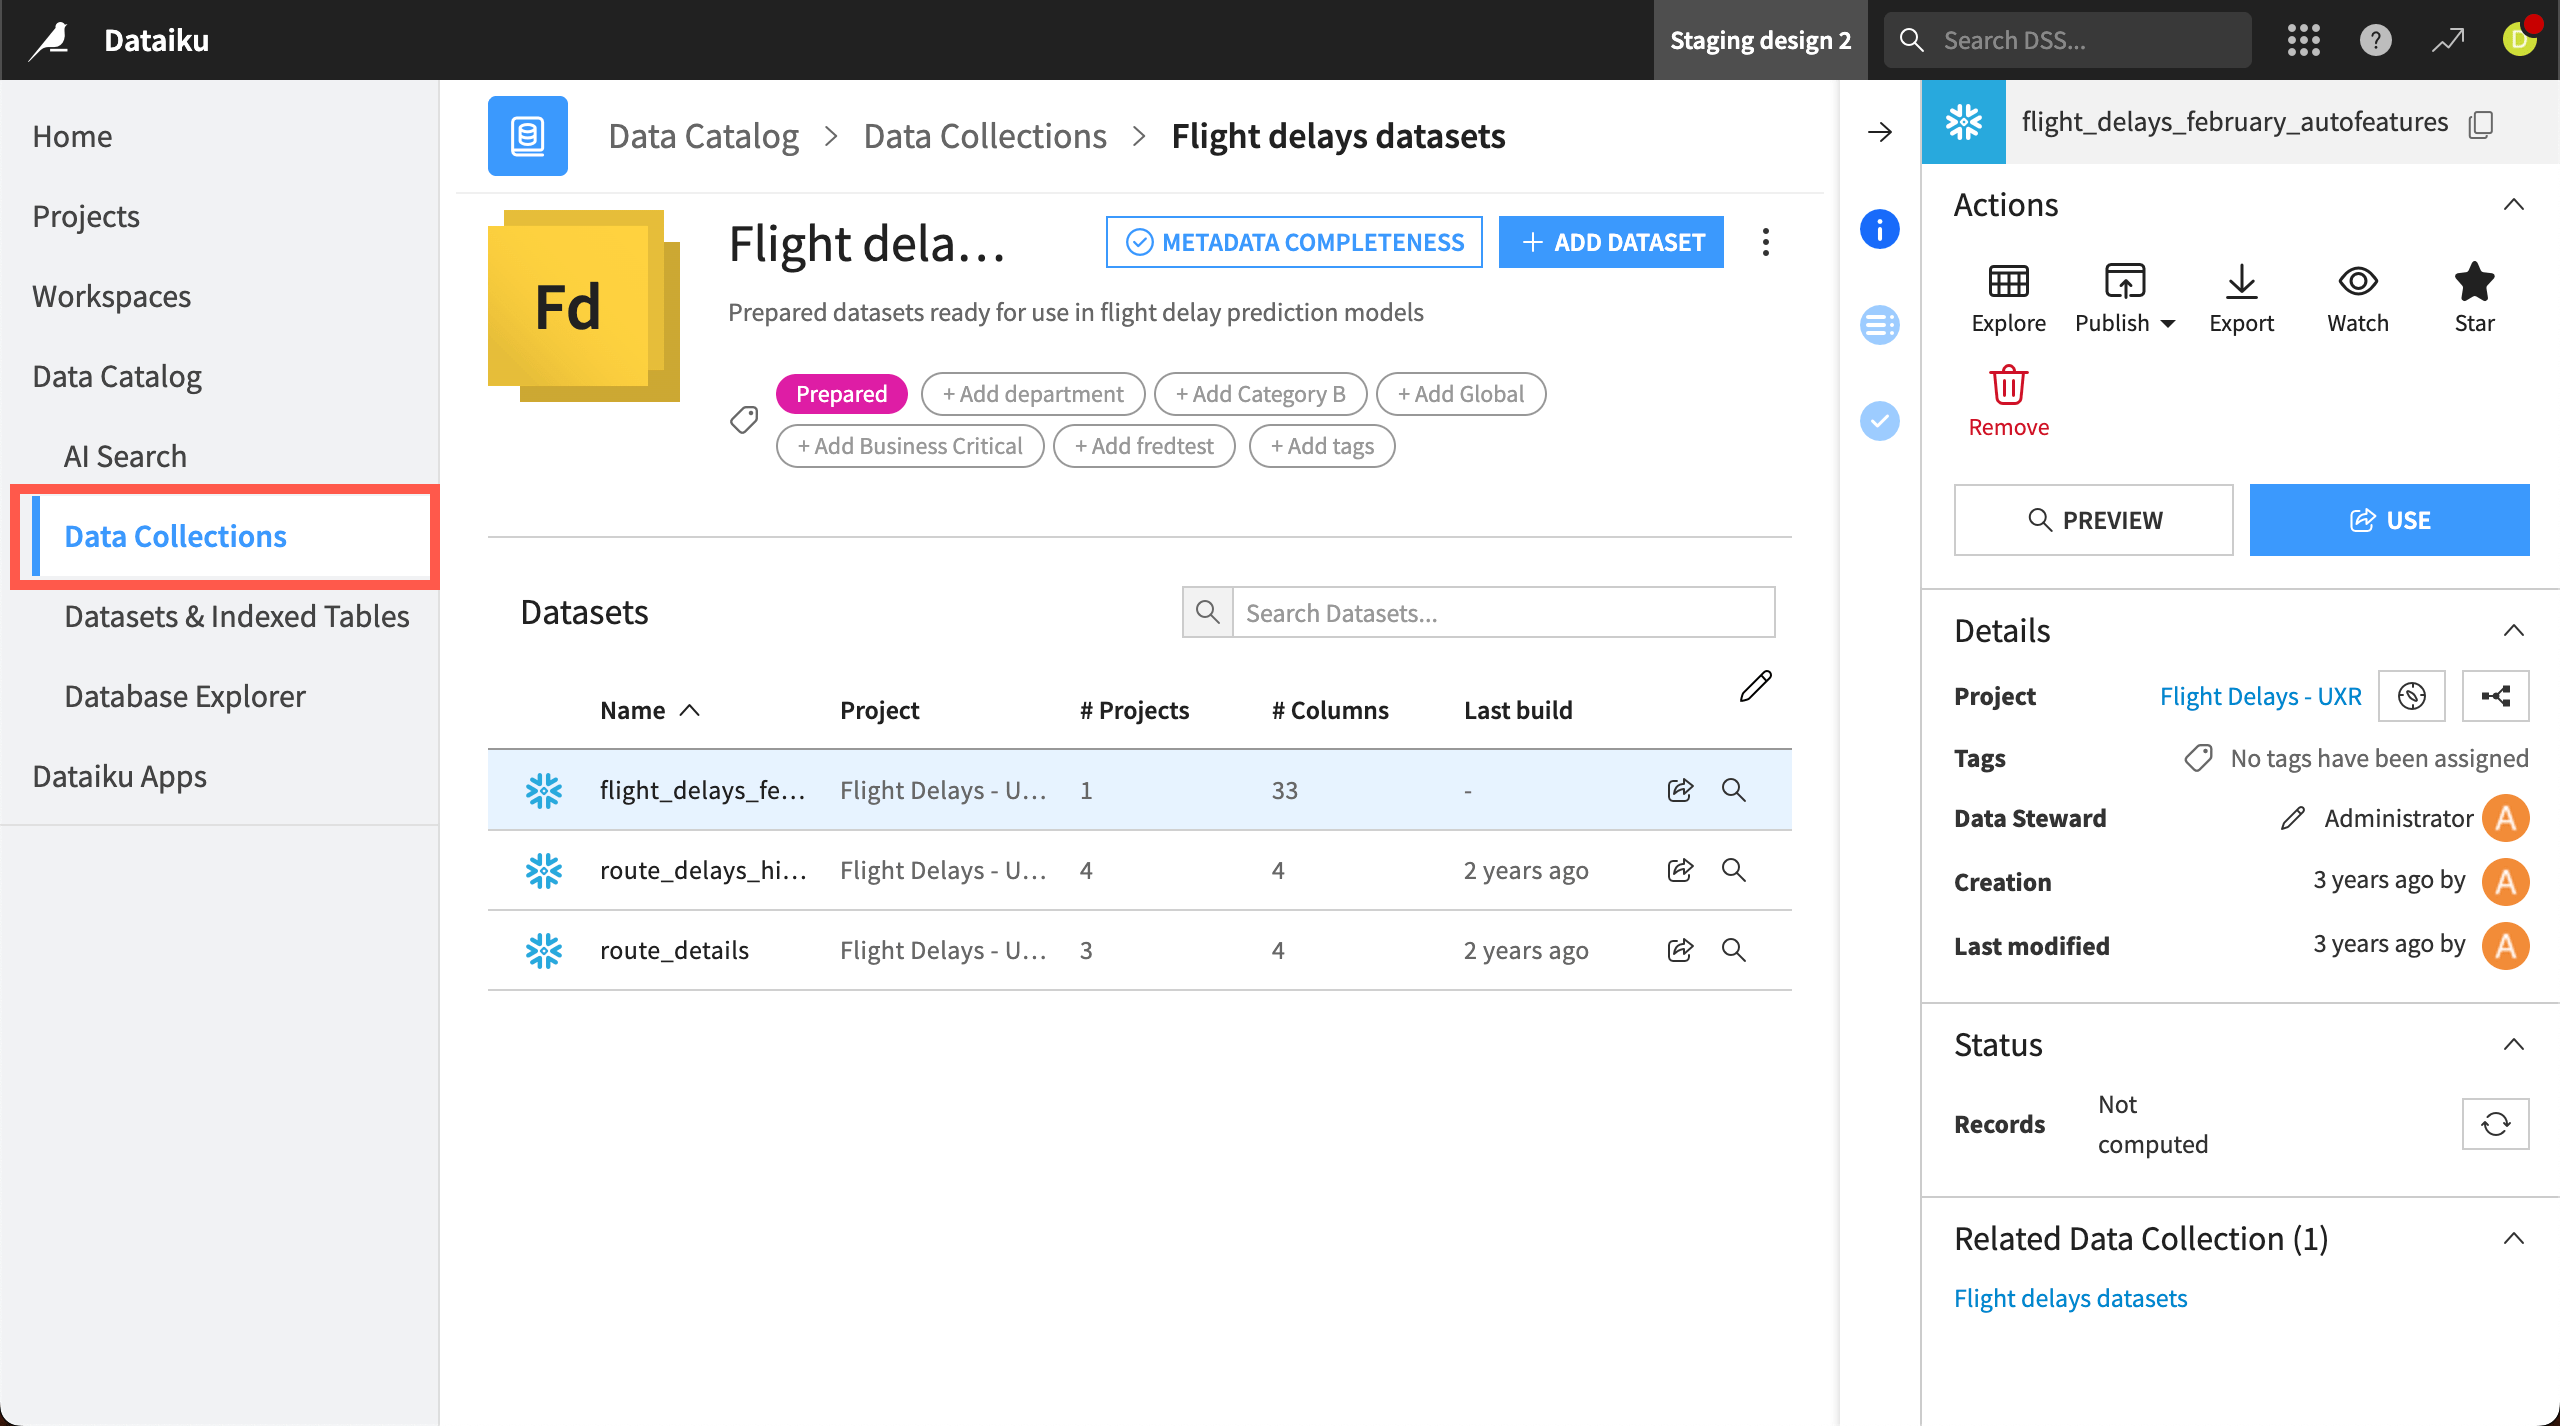Edit the dataset table columns with pencil icon
Viewport: 2560px width, 1426px height.
pyautogui.click(x=1755, y=686)
